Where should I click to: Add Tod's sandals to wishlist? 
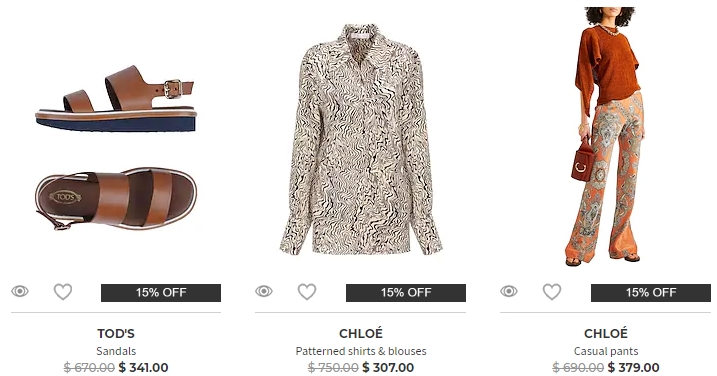click(63, 292)
